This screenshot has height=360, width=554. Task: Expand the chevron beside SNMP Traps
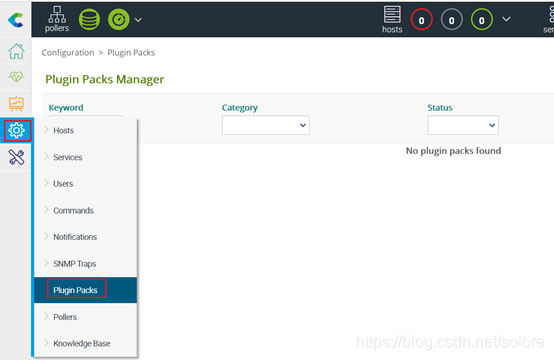pyautogui.click(x=46, y=263)
